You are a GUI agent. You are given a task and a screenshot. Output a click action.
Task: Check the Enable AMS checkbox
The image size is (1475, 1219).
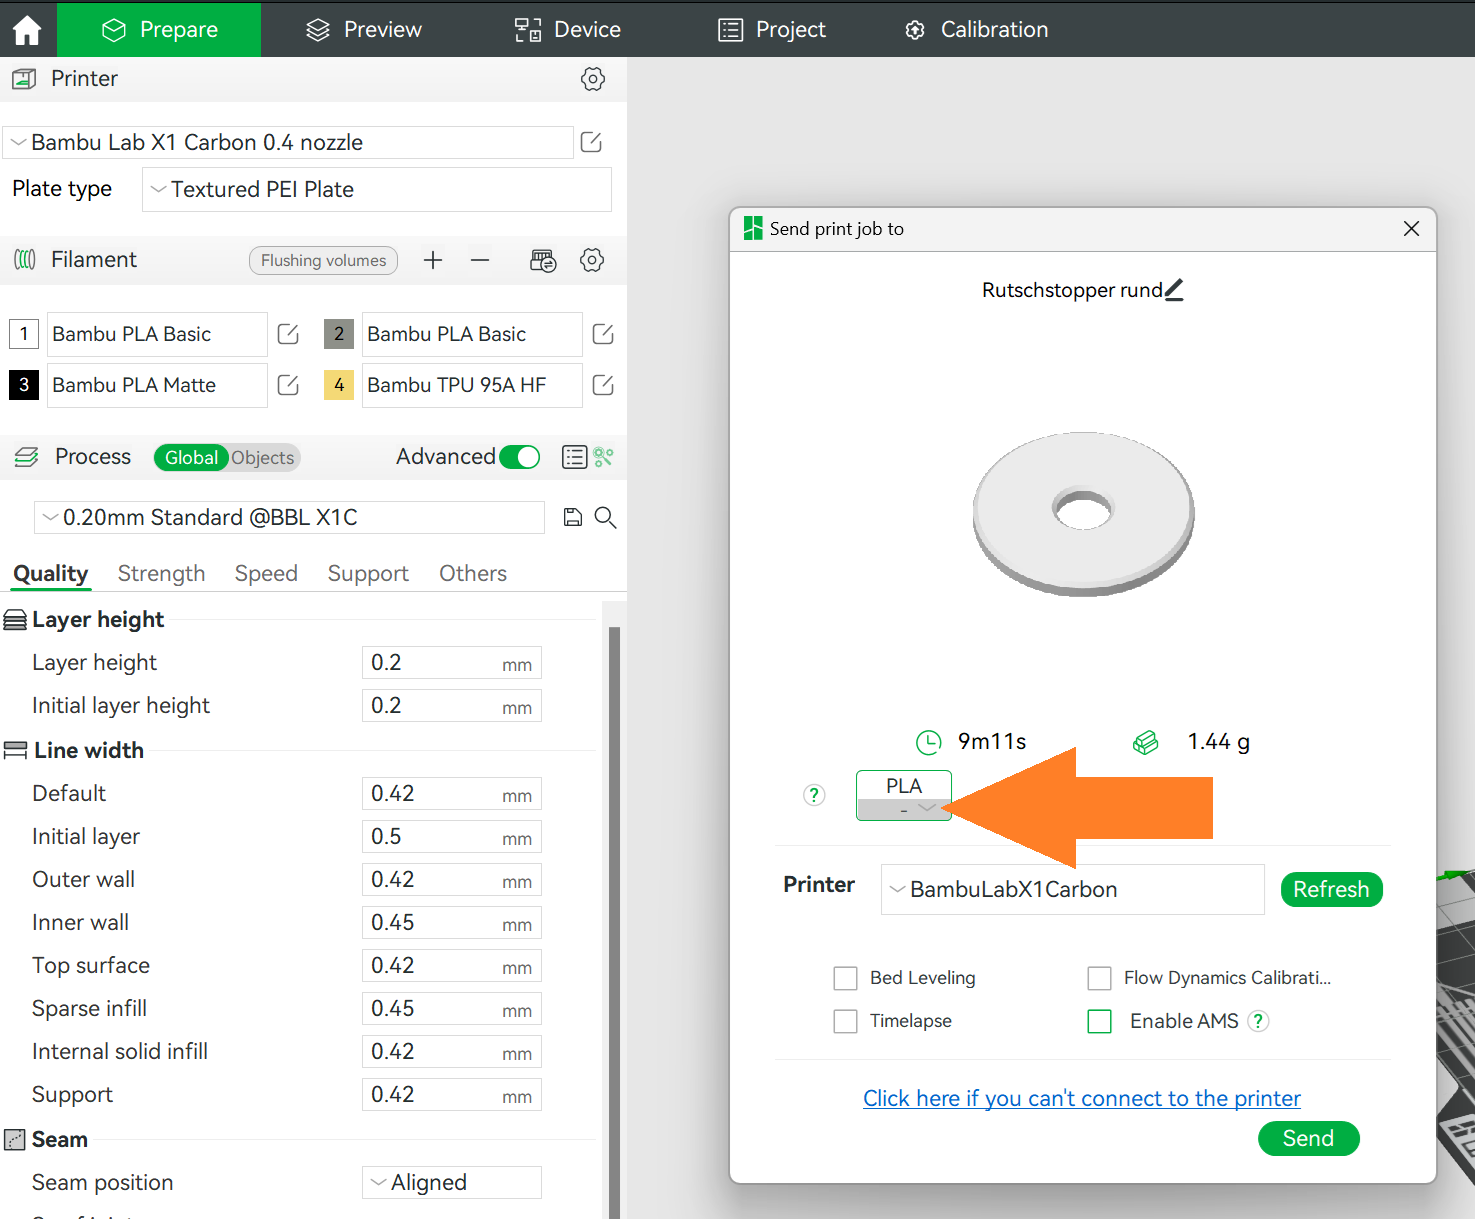pos(1100,1021)
